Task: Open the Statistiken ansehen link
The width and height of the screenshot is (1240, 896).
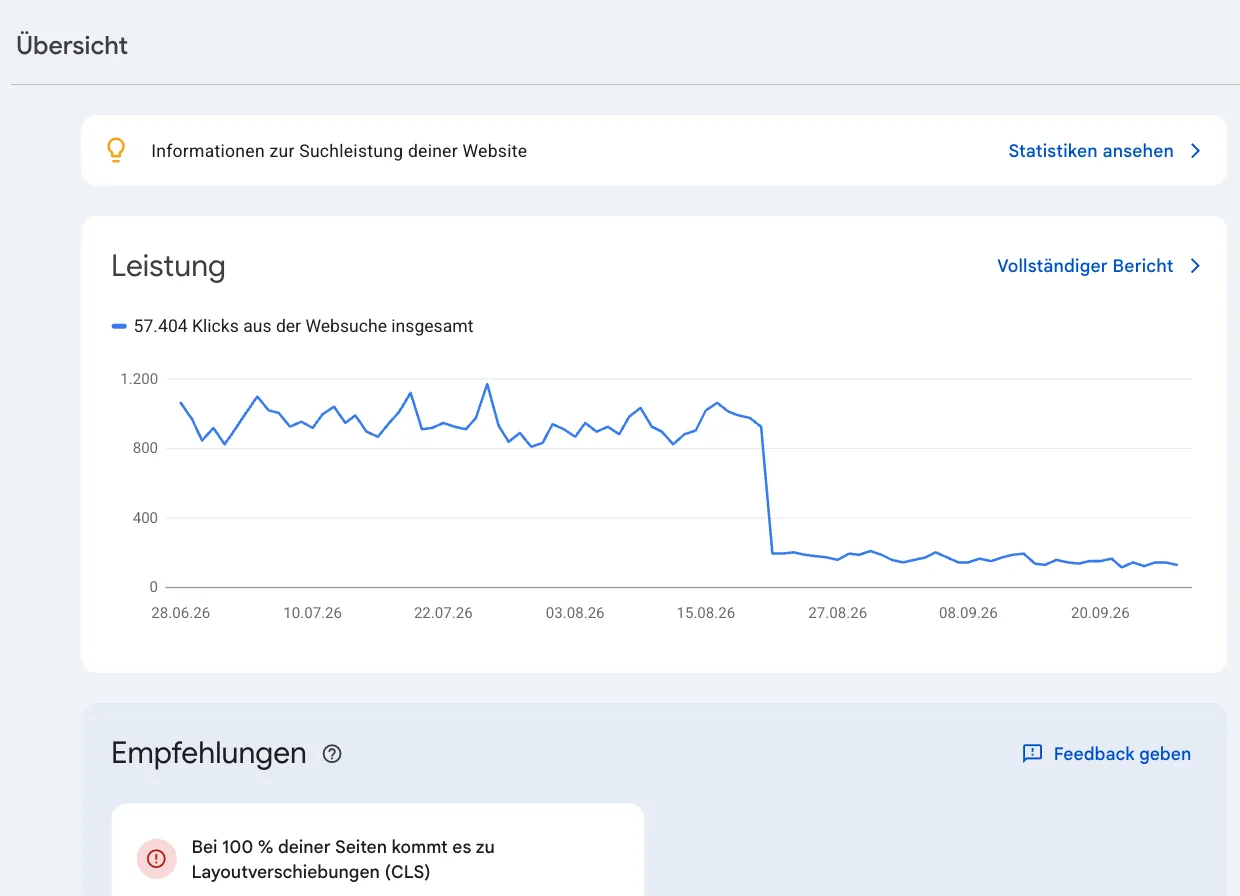Action: point(1091,151)
